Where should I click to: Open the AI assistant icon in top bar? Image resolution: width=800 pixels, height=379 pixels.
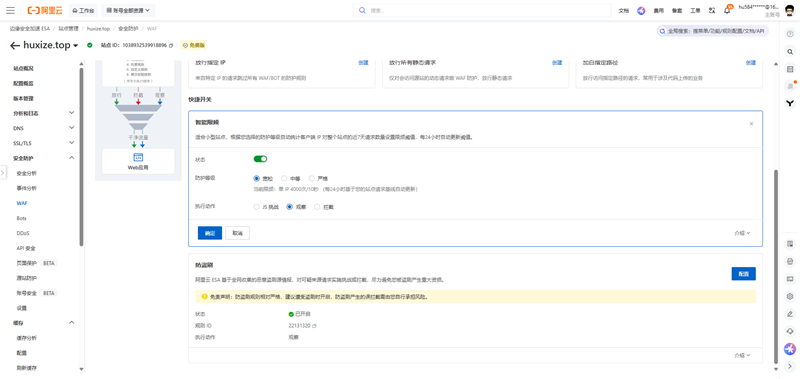pos(641,10)
